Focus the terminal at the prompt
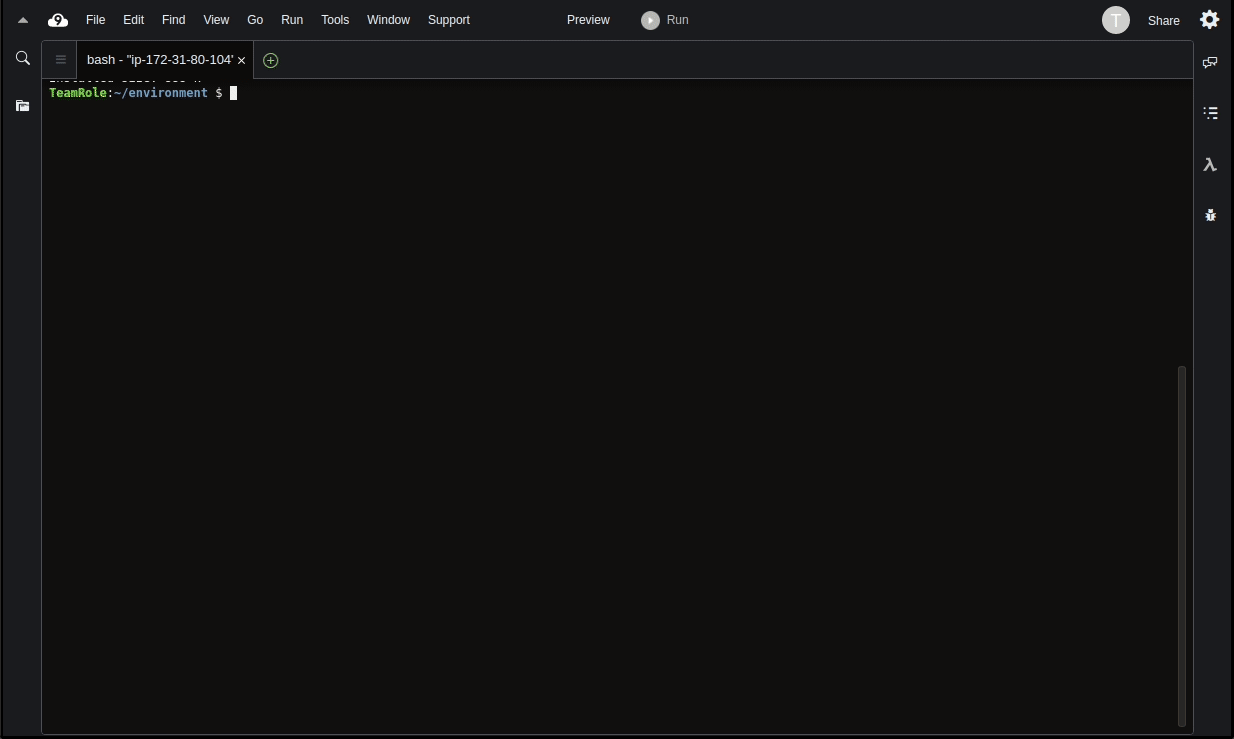The width and height of the screenshot is (1234, 739). click(x=233, y=93)
